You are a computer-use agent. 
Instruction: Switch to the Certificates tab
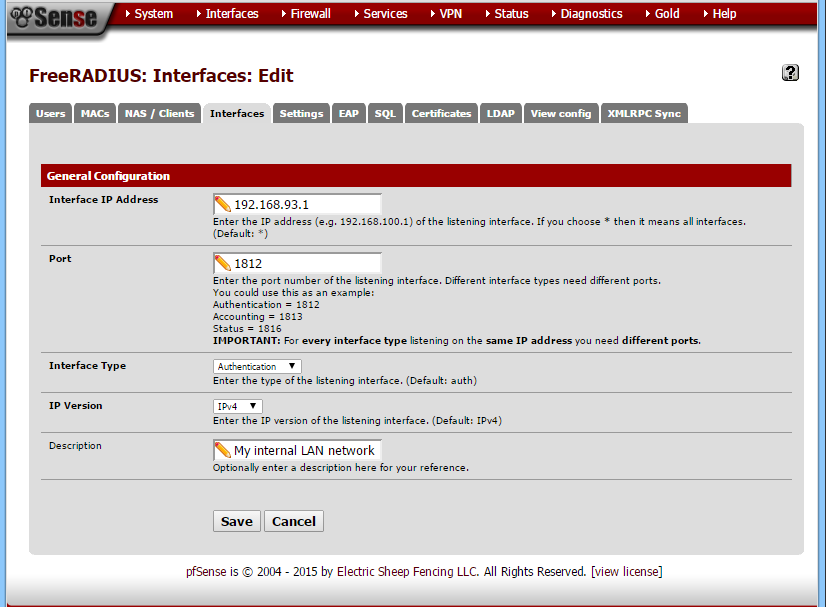click(441, 113)
